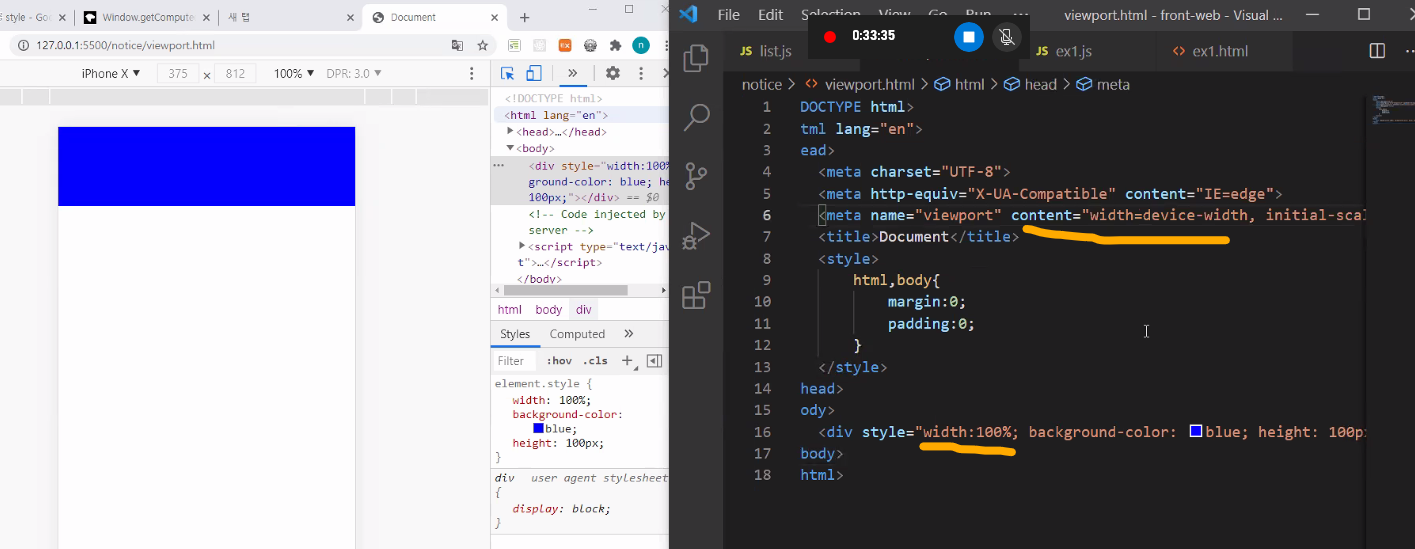Switch to the Computed tab in DevTools
1415x549 pixels.
[577, 334]
